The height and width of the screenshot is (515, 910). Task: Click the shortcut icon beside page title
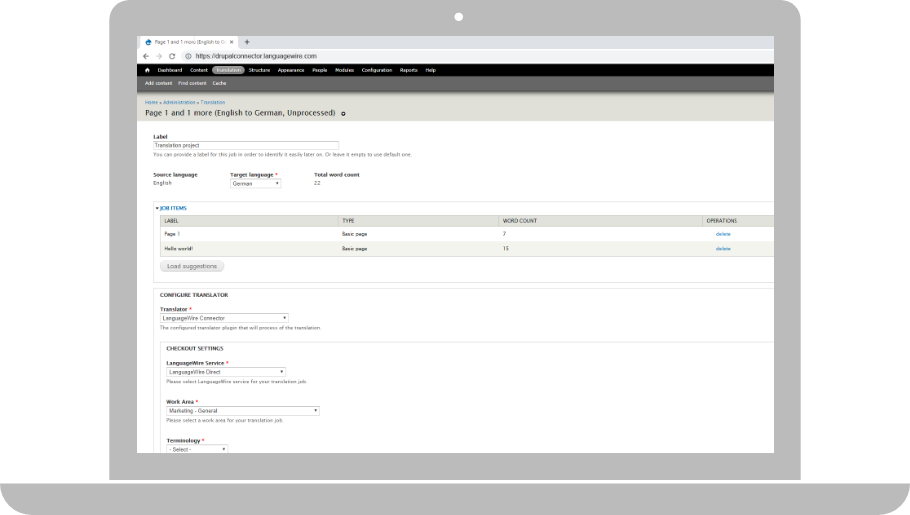(343, 113)
